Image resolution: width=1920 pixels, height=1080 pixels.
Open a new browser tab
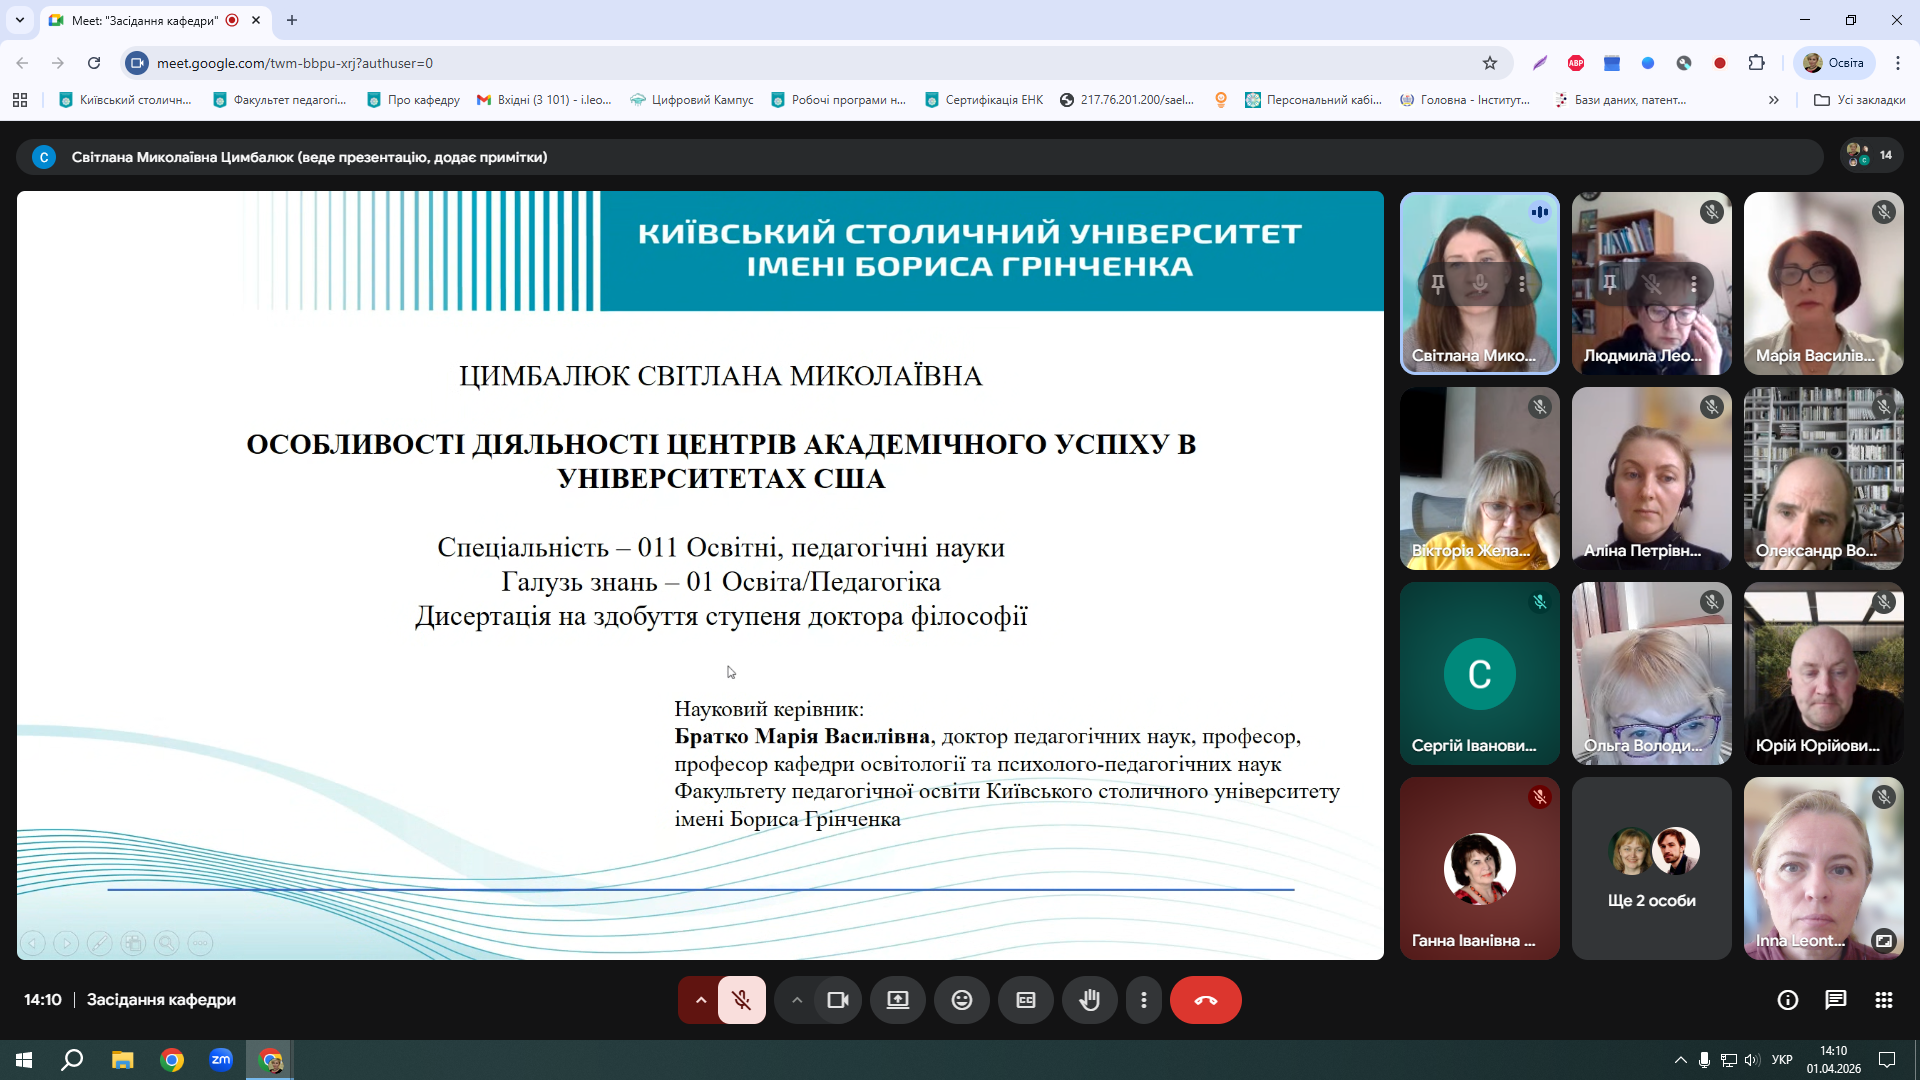coord(292,20)
